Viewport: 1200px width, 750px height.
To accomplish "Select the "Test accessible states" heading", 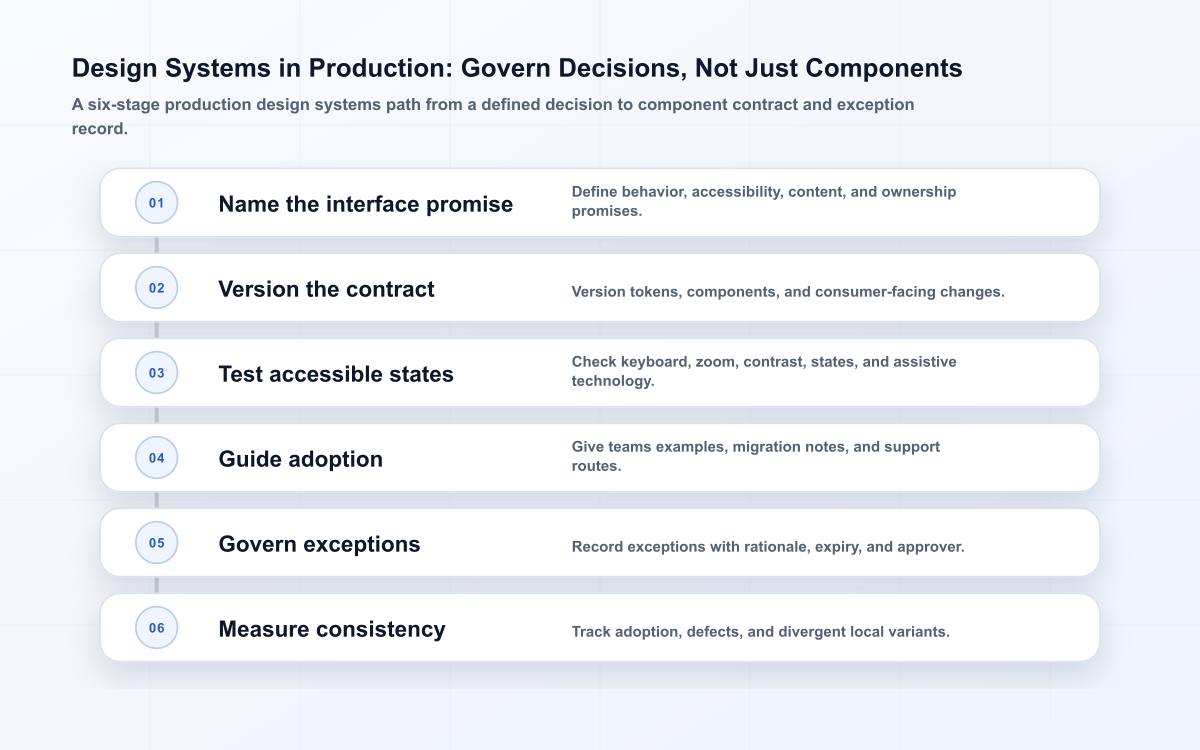I will coord(336,374).
